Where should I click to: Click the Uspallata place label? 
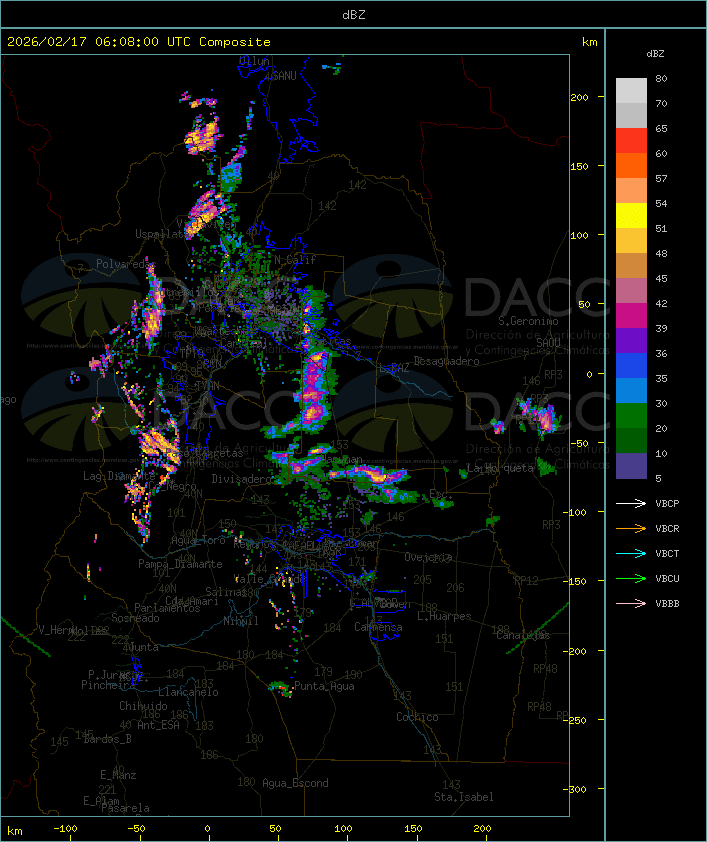161,234
